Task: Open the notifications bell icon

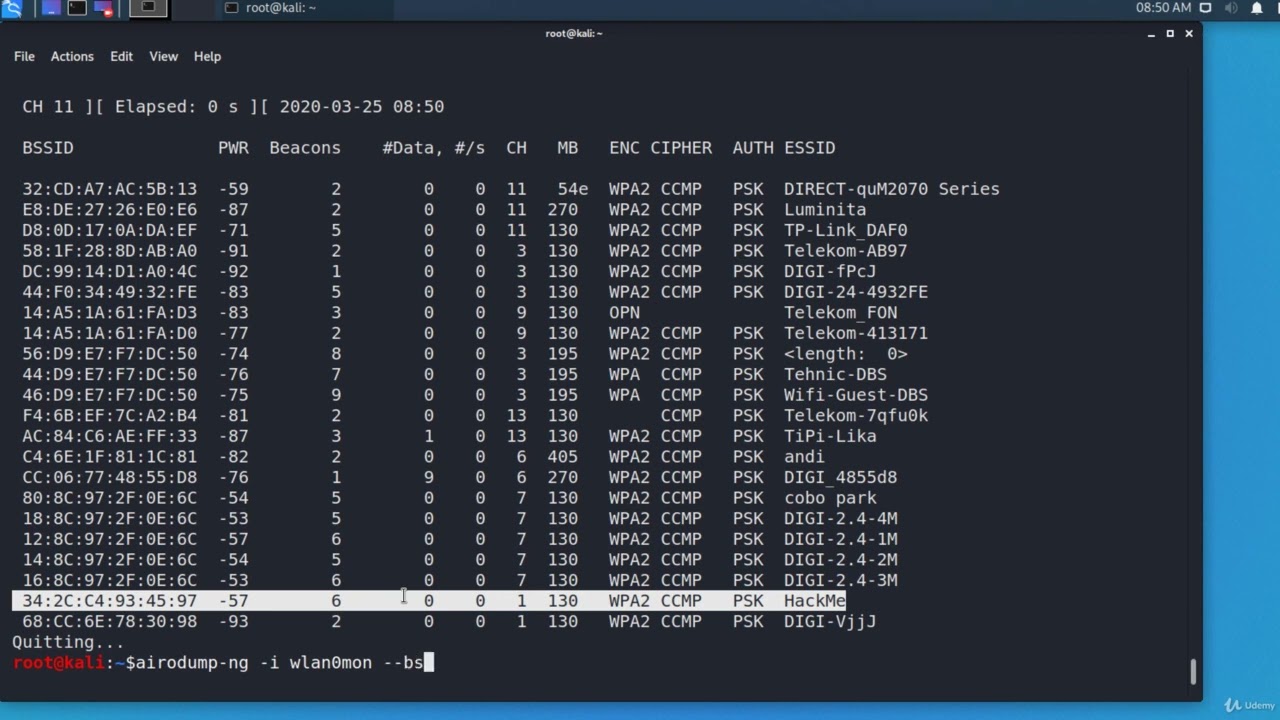Action: [1257, 8]
